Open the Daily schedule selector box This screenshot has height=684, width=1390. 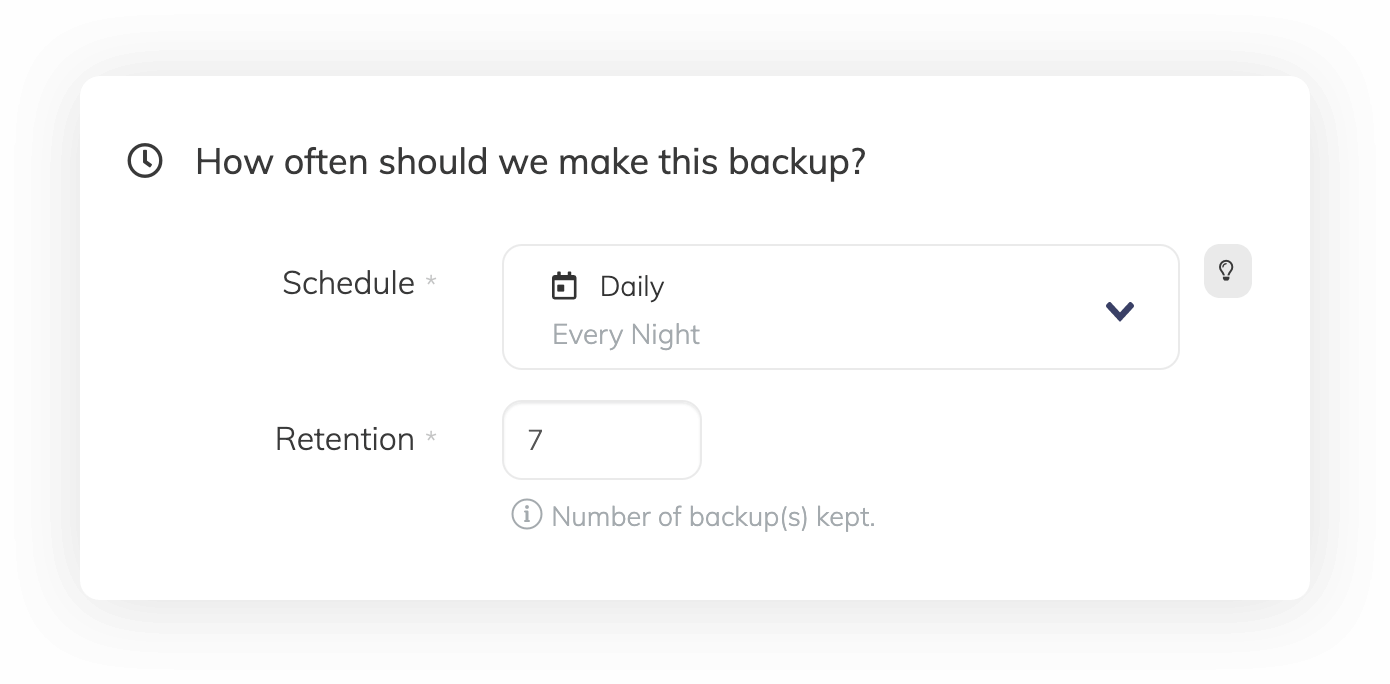[x=840, y=307]
